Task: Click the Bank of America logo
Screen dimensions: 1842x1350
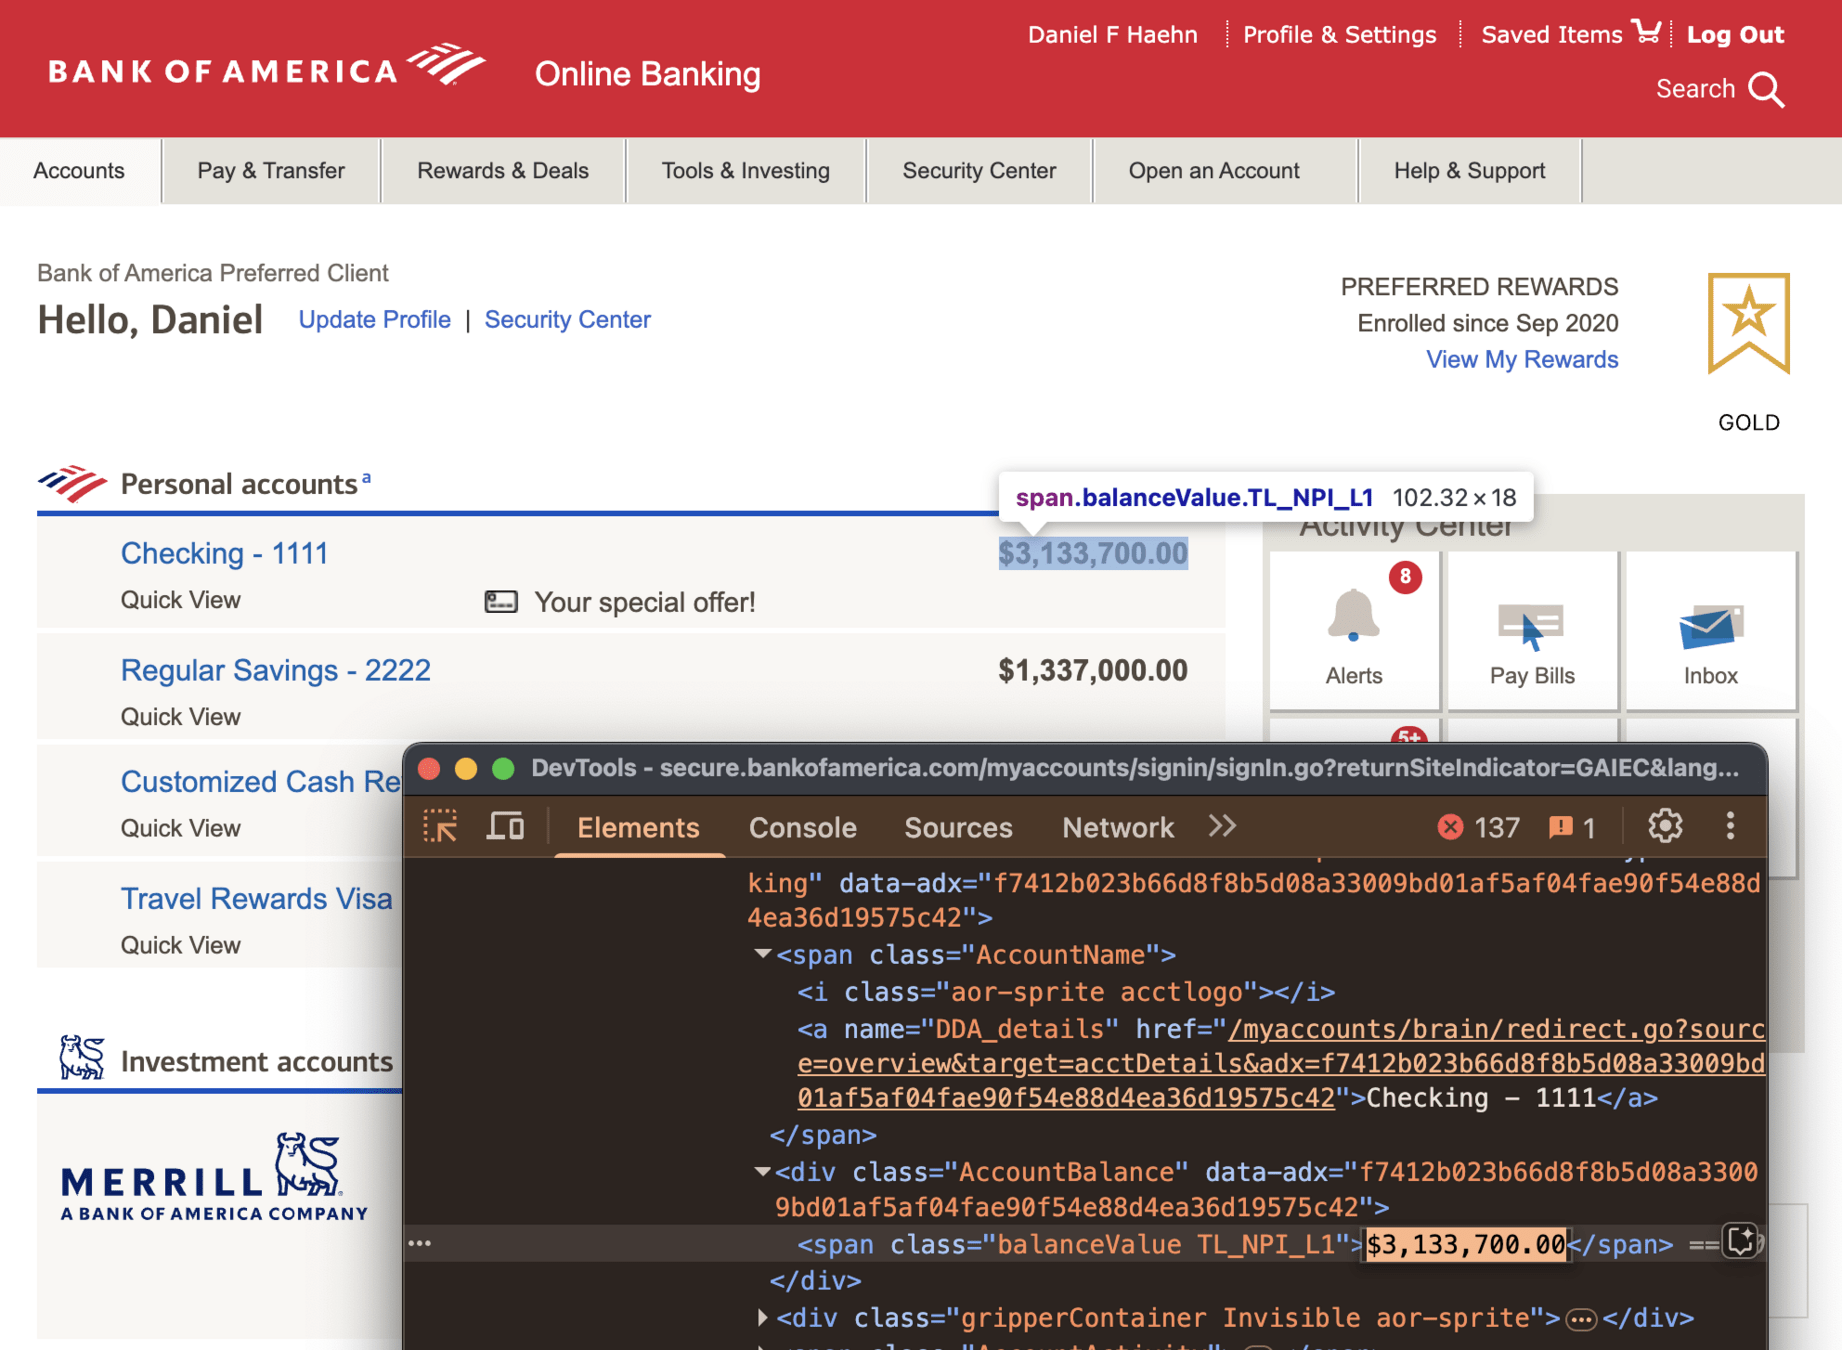Action: point(267,66)
